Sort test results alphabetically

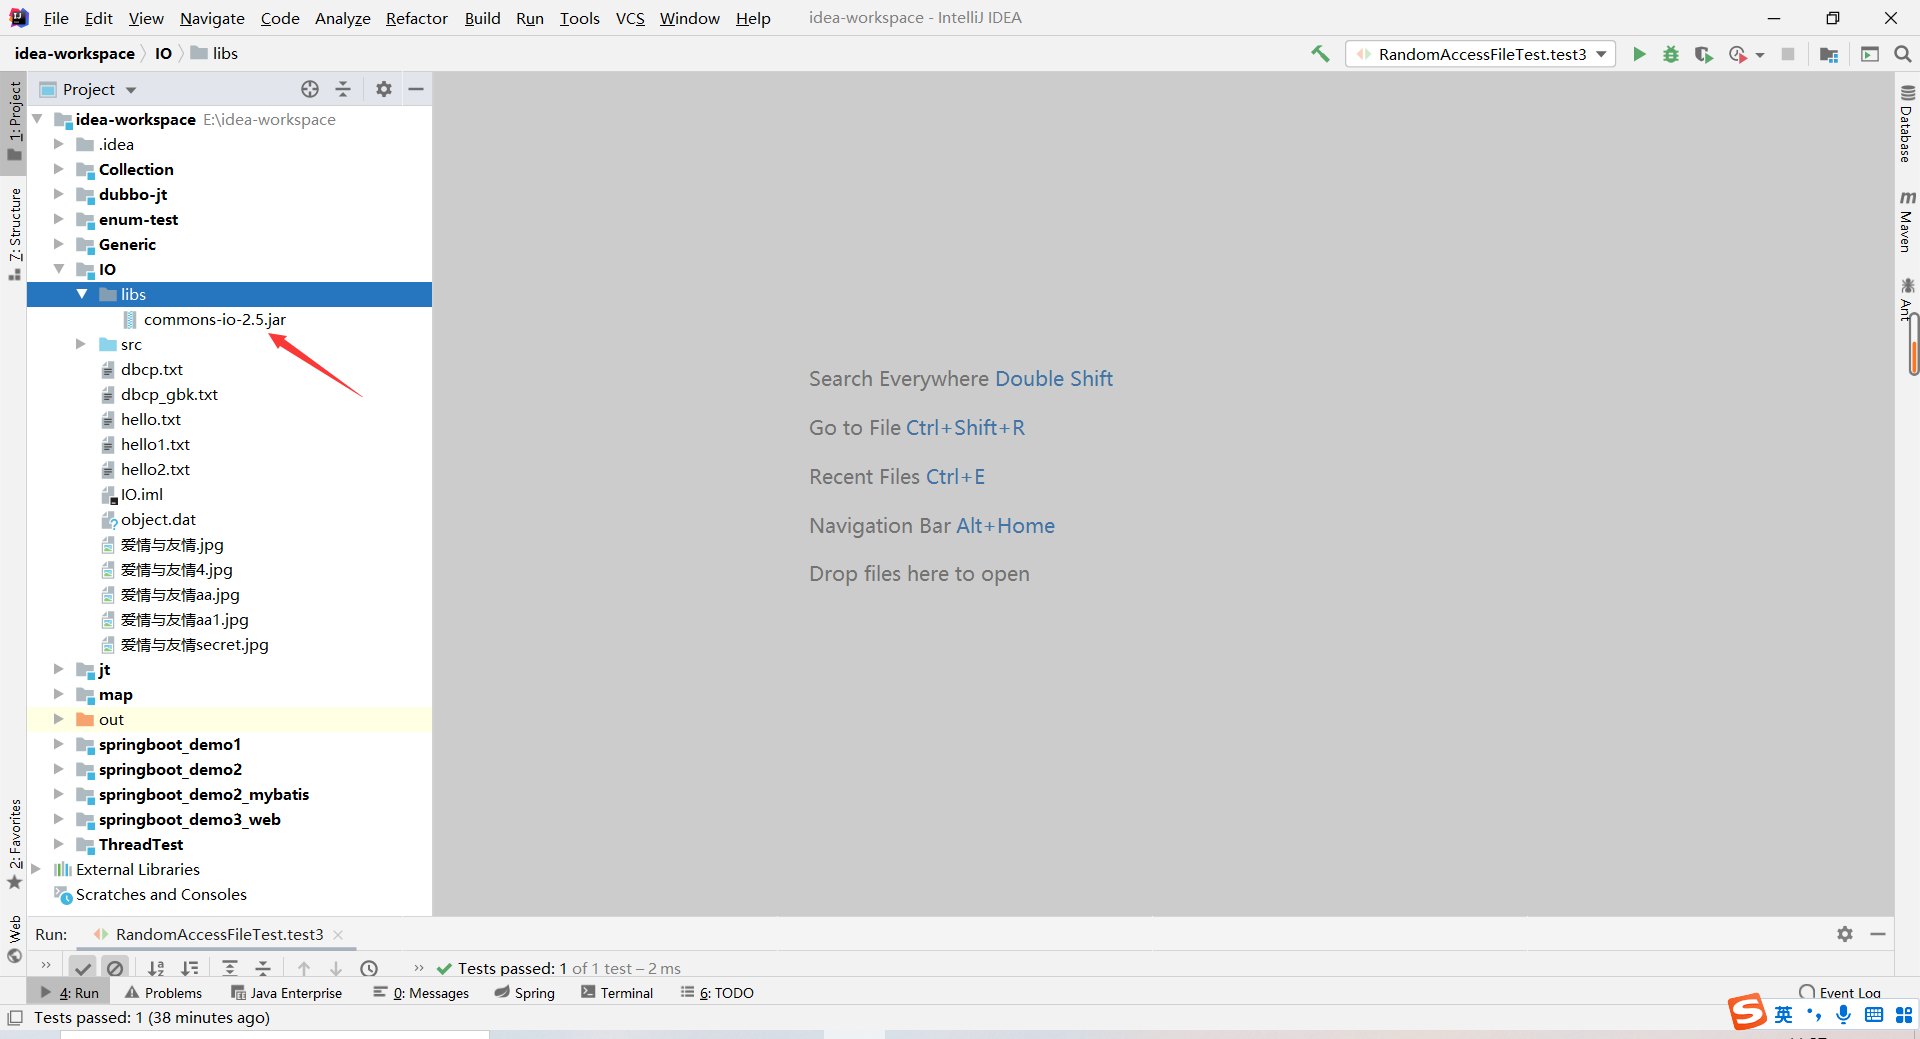156,968
